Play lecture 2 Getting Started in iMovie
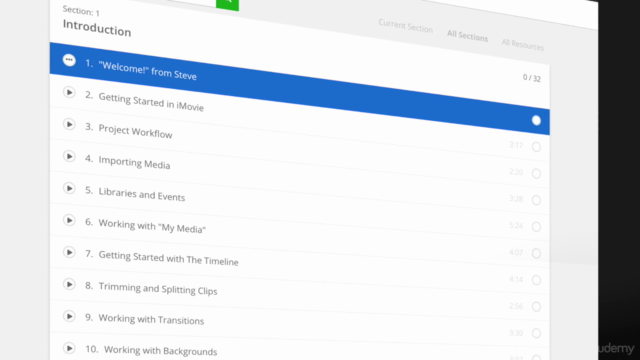The image size is (640, 360). coord(69,92)
